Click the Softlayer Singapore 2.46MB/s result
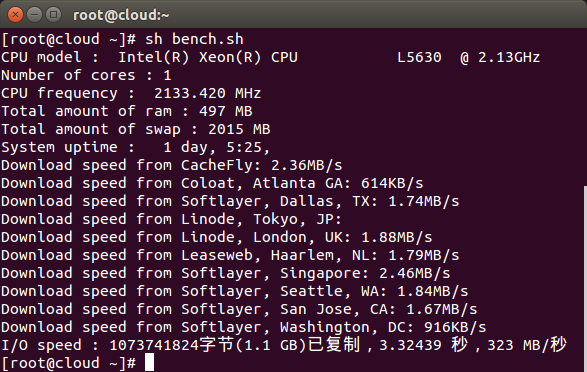The image size is (587, 372). coord(414,273)
